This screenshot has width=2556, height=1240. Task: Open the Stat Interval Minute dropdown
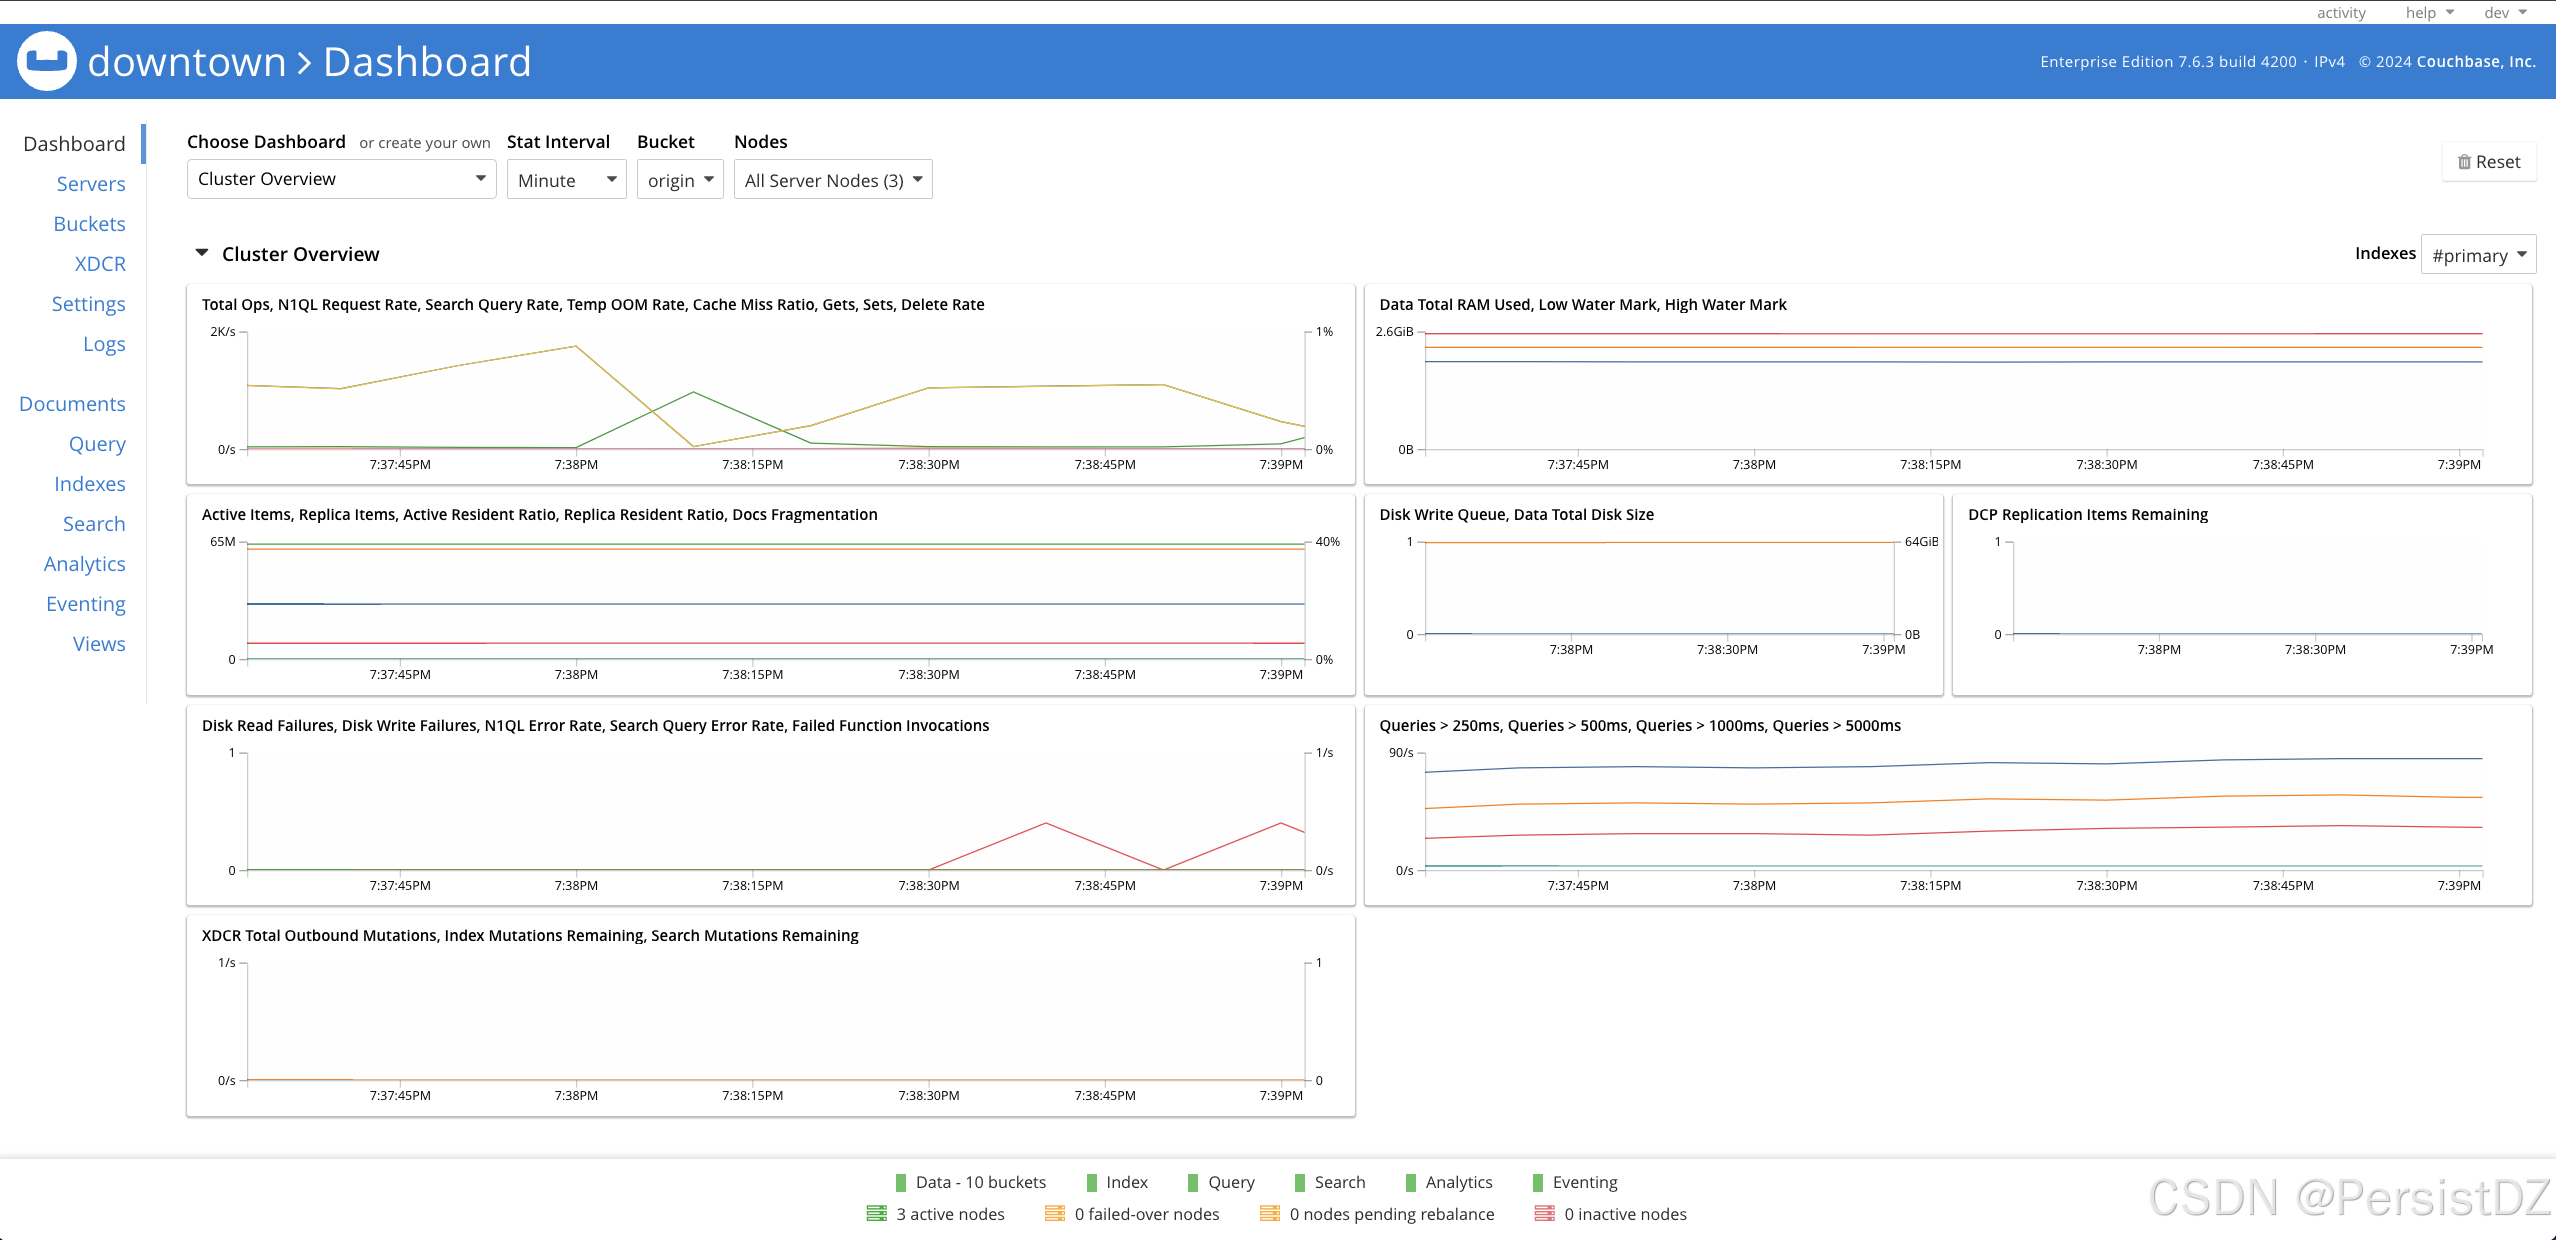point(566,180)
